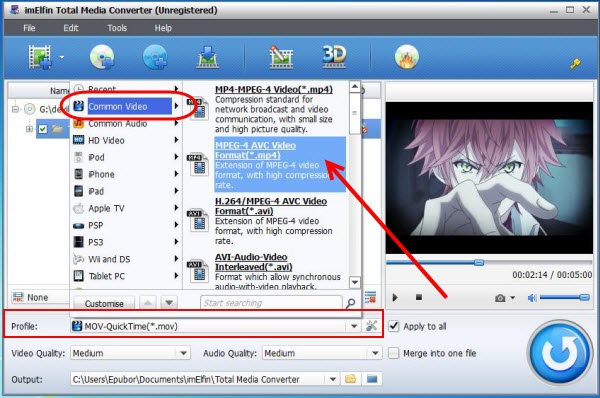The height and width of the screenshot is (398, 600).
Task: Move profile down arrow button
Action: (169, 303)
